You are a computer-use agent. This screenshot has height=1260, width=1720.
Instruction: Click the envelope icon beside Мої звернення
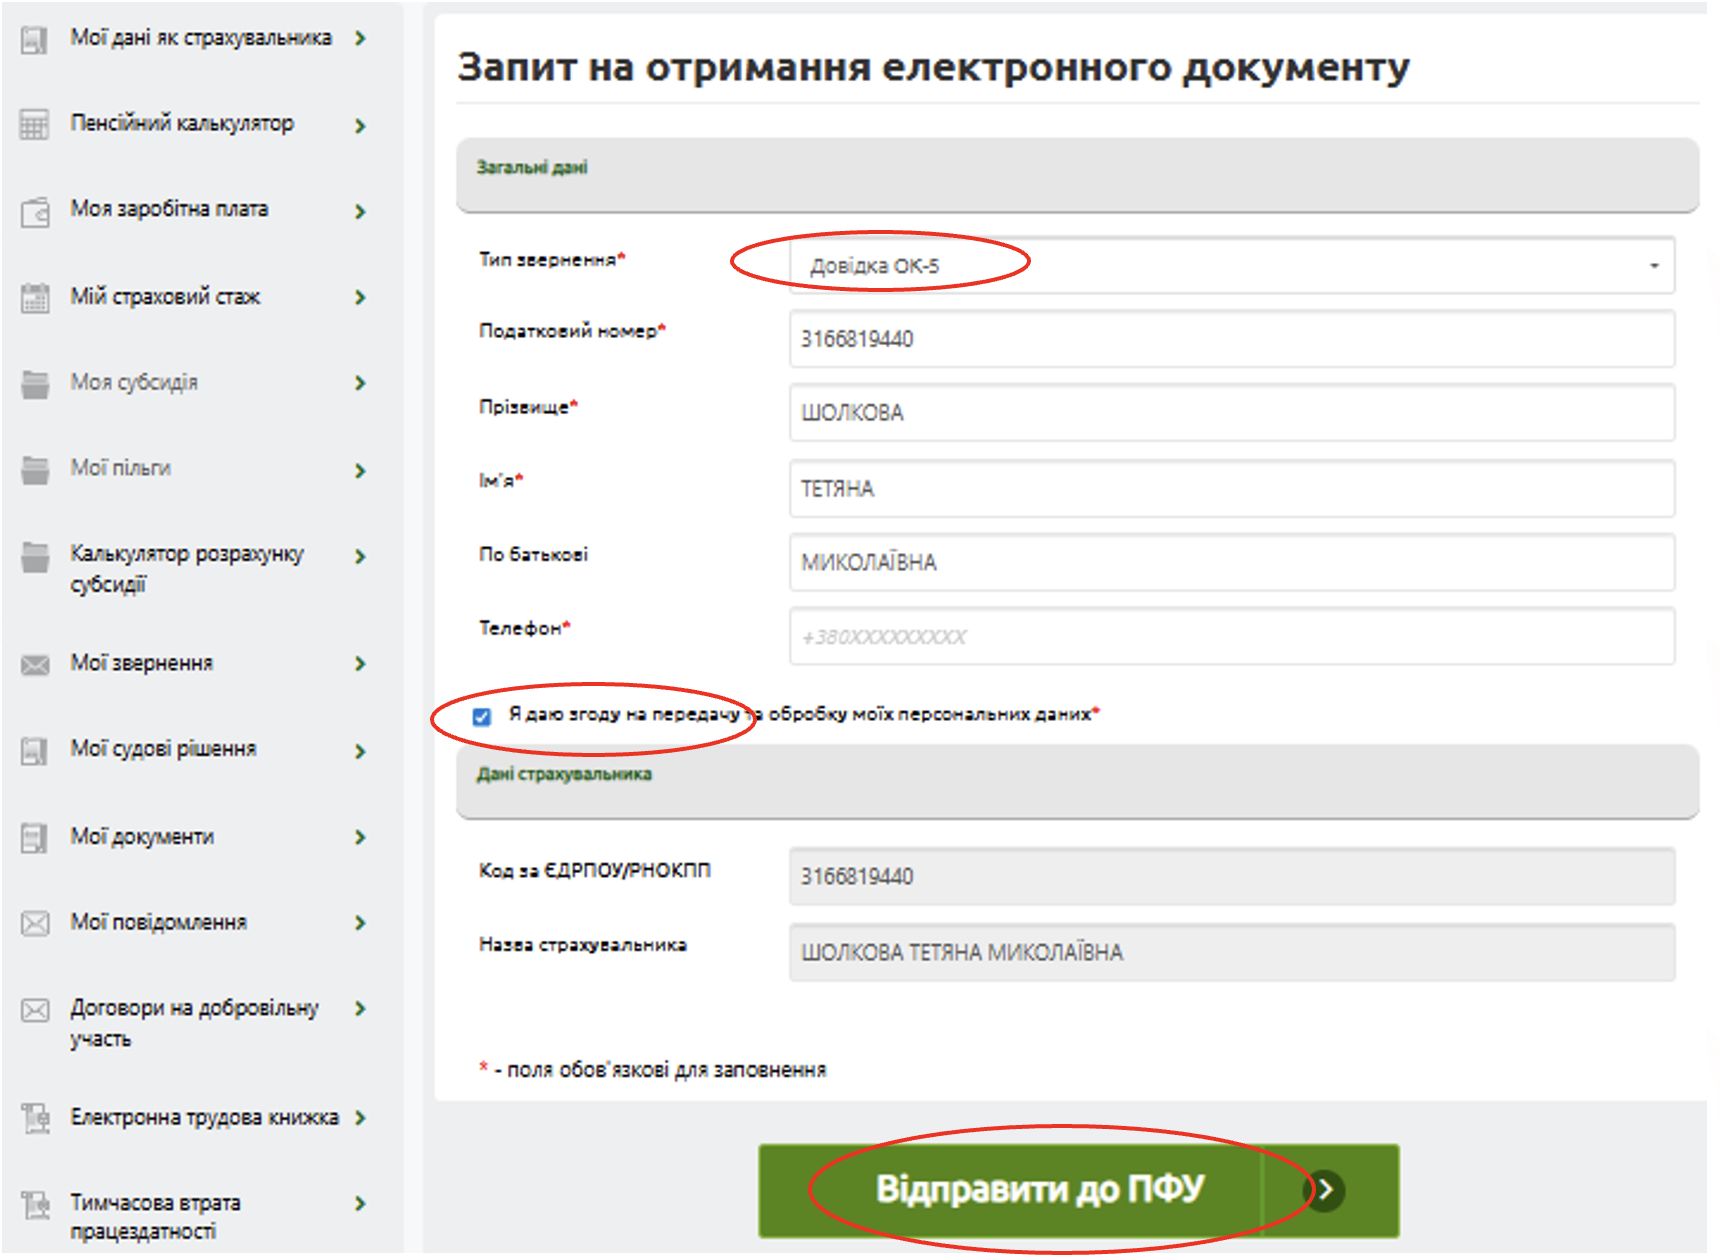coord(35,665)
